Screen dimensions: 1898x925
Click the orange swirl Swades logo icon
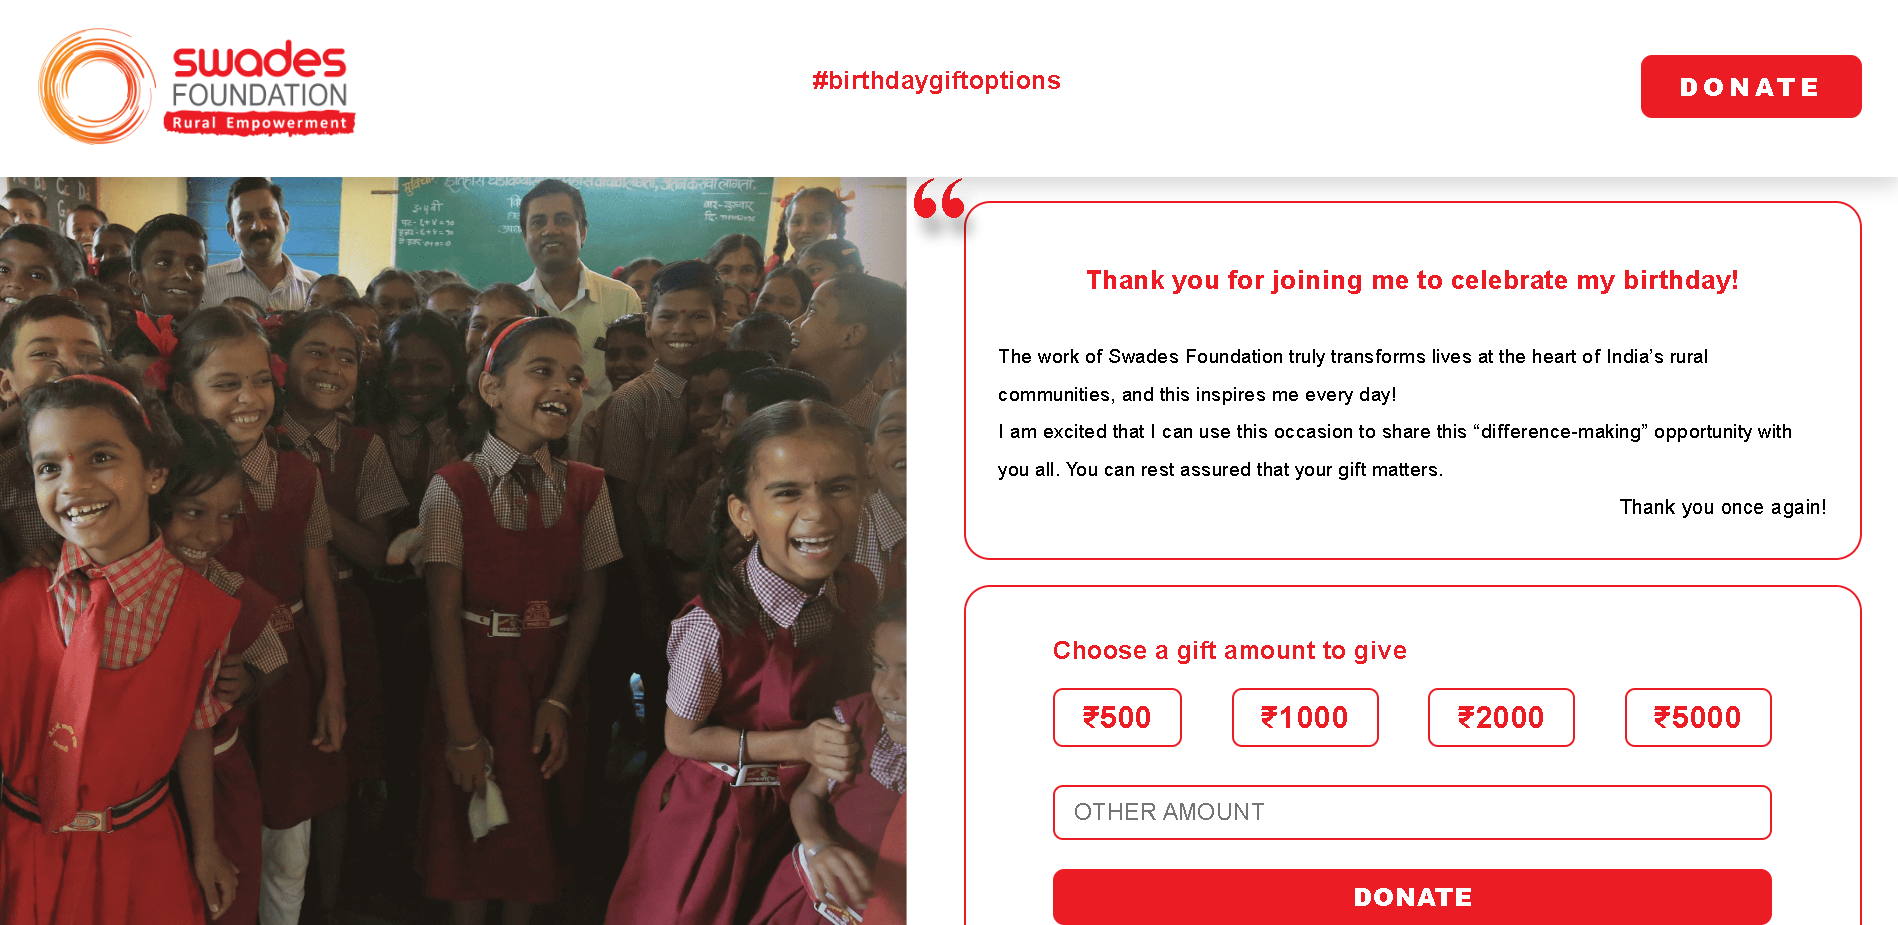[97, 86]
